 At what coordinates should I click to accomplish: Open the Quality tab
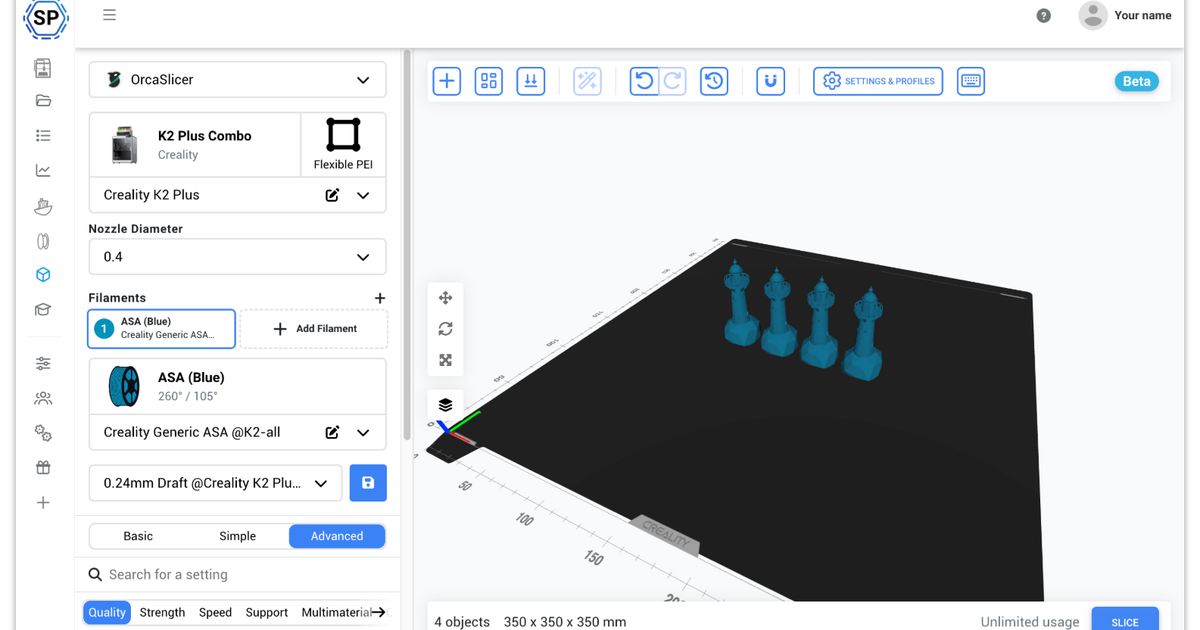[x=107, y=612]
